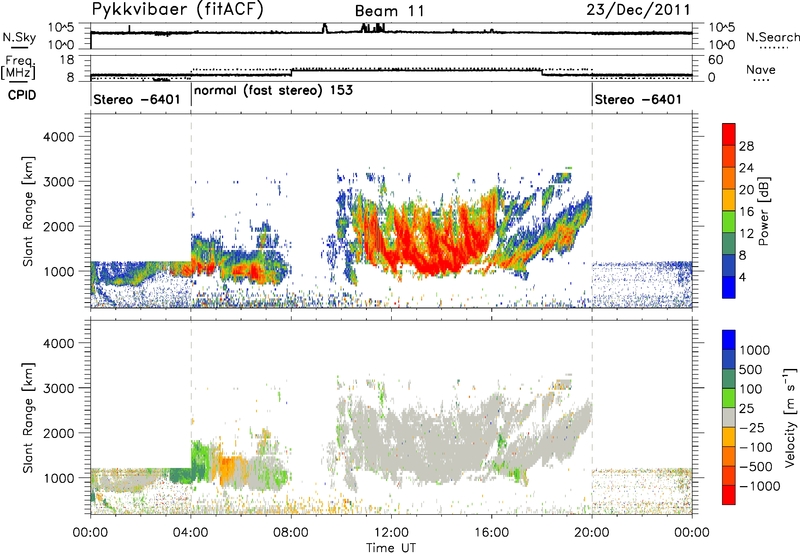The width and height of the screenshot is (800, 554).
Task: Click the frequency step-up at 08:00 in Freq plot
Action: tap(291, 72)
